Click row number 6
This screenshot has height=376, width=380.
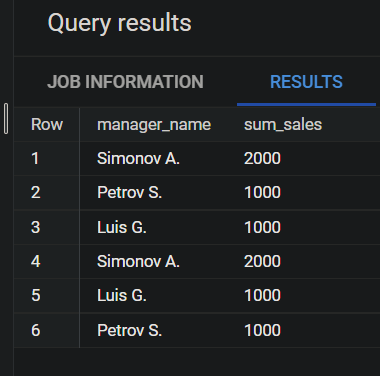pos(36,330)
